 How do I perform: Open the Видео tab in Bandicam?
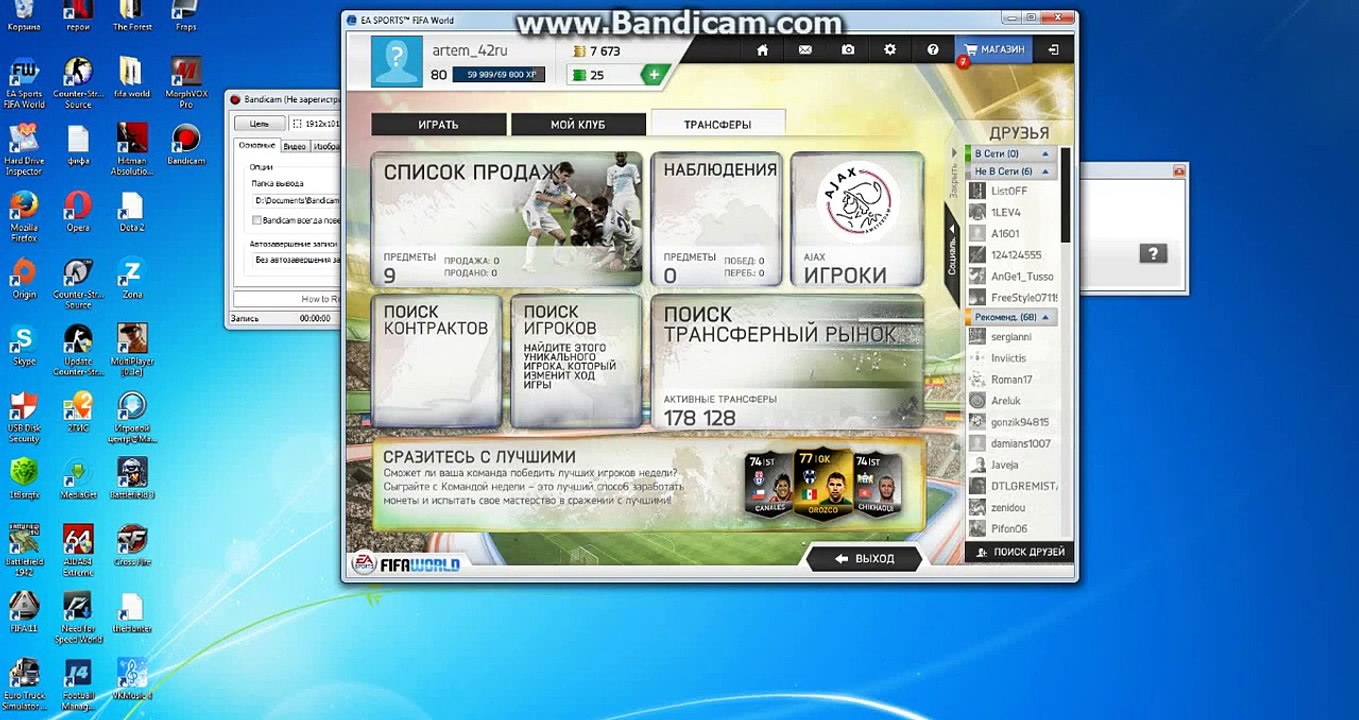click(x=294, y=146)
